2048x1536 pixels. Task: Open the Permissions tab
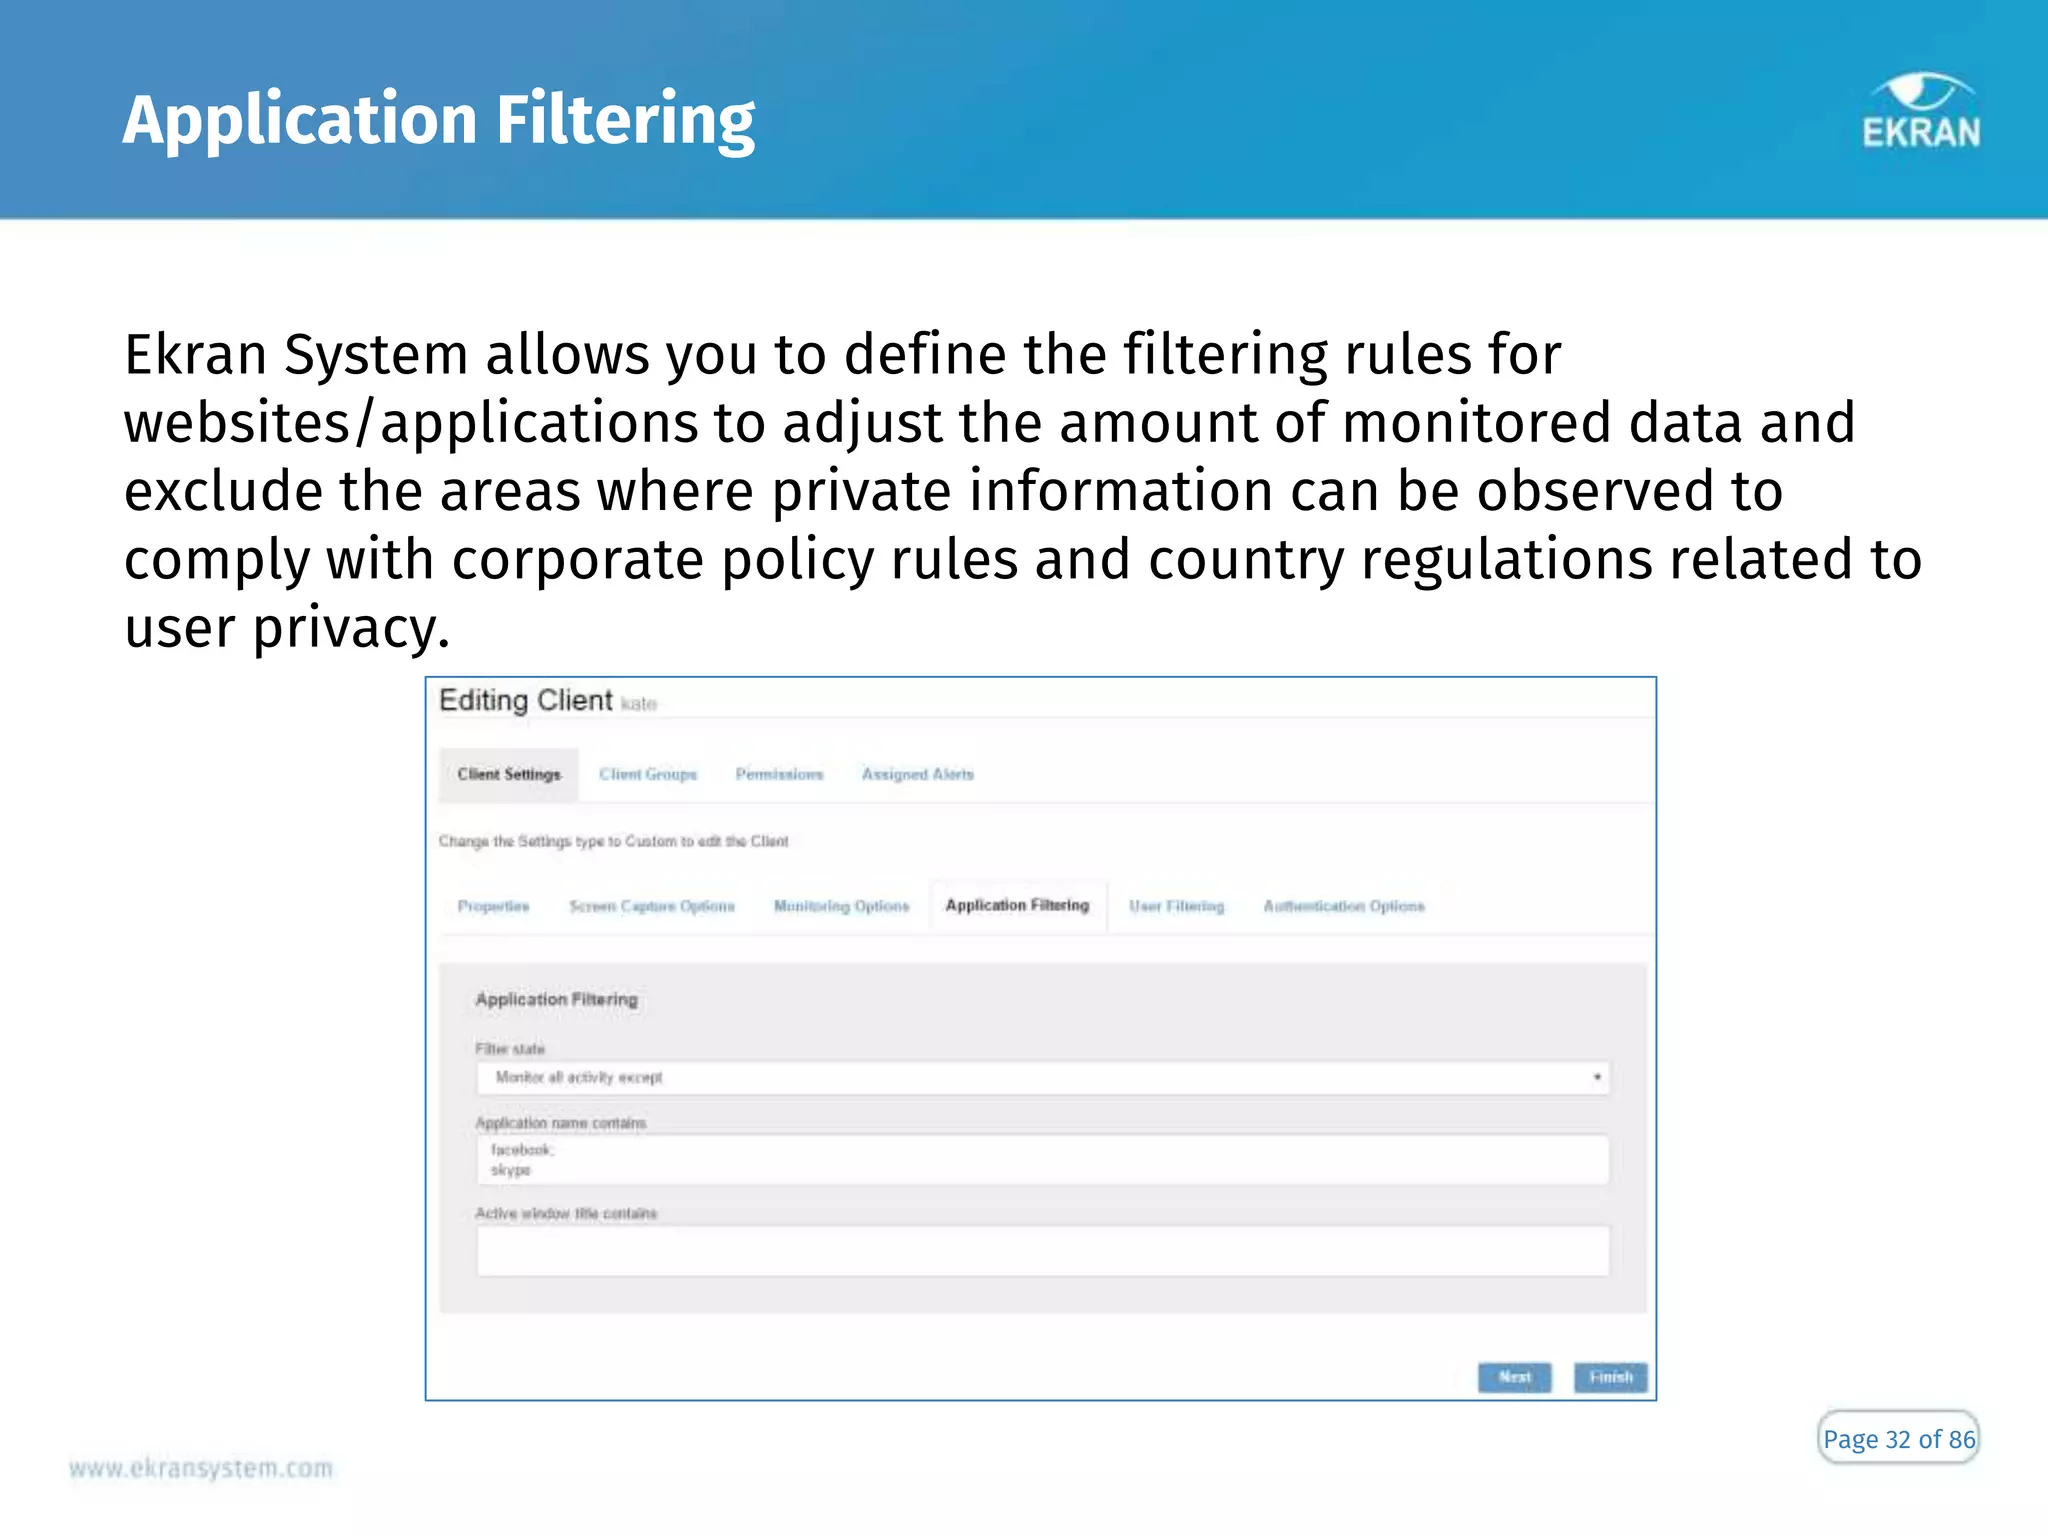tap(779, 774)
